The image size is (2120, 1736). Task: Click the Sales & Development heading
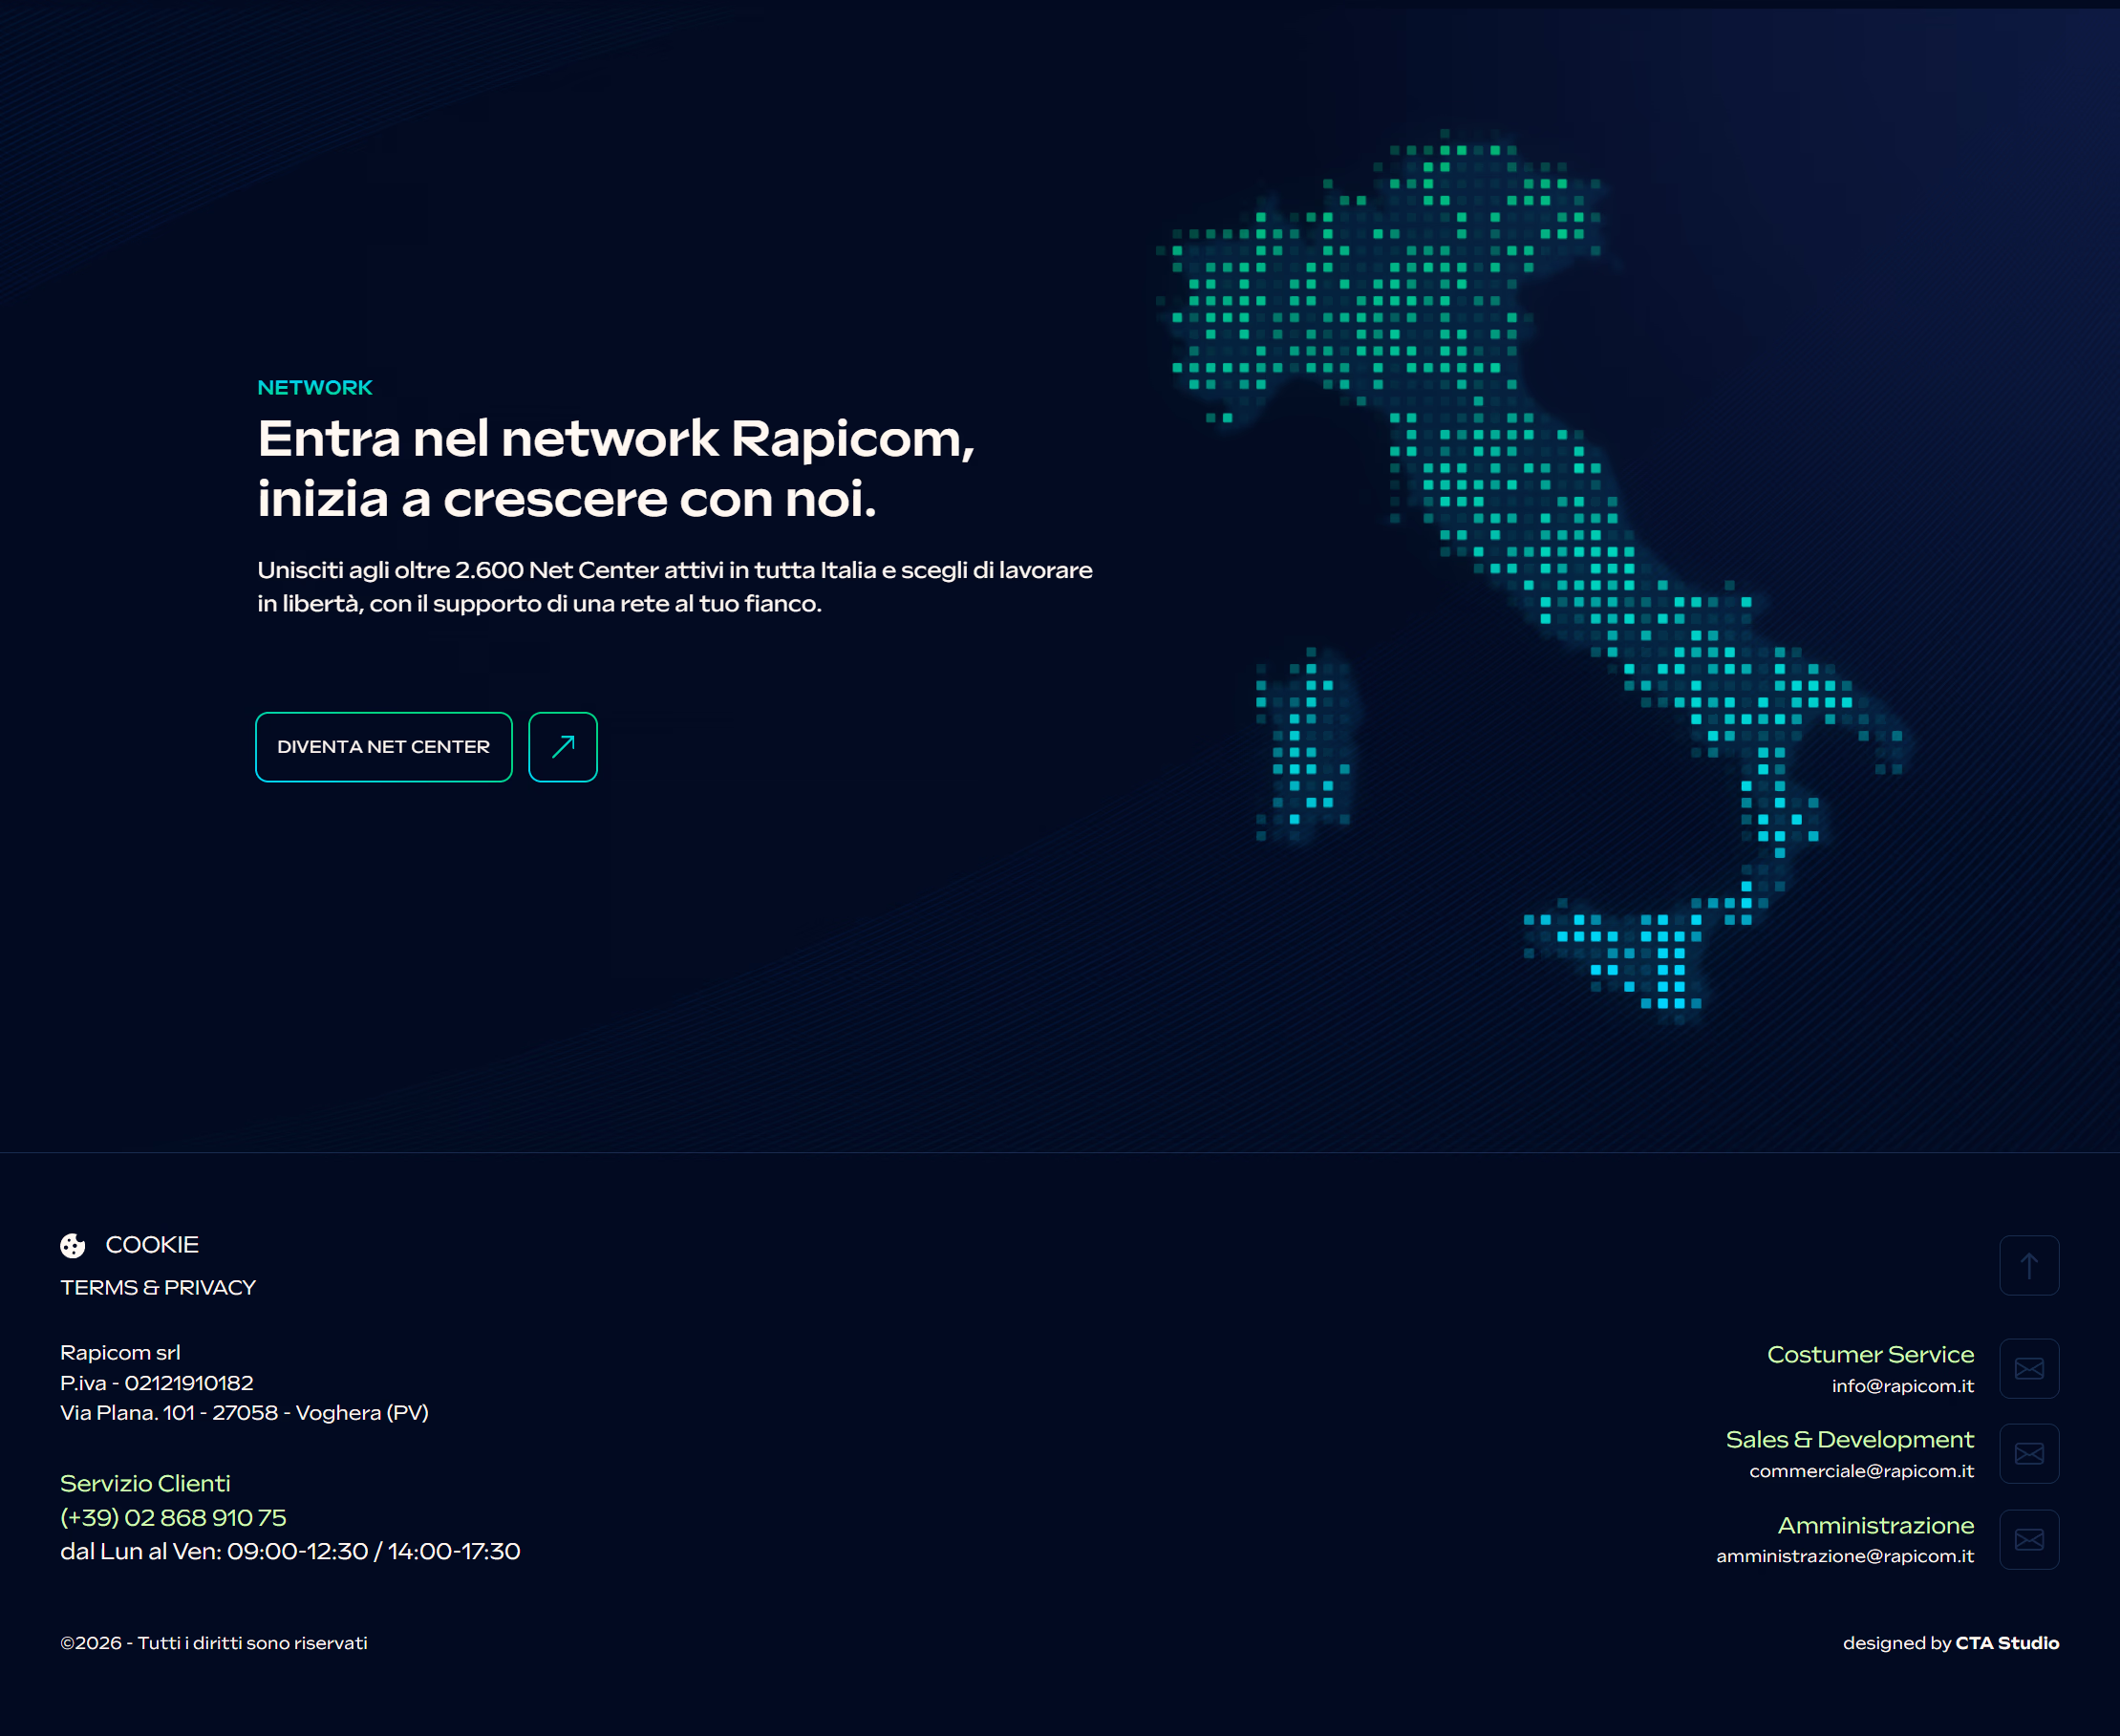click(x=1850, y=1439)
